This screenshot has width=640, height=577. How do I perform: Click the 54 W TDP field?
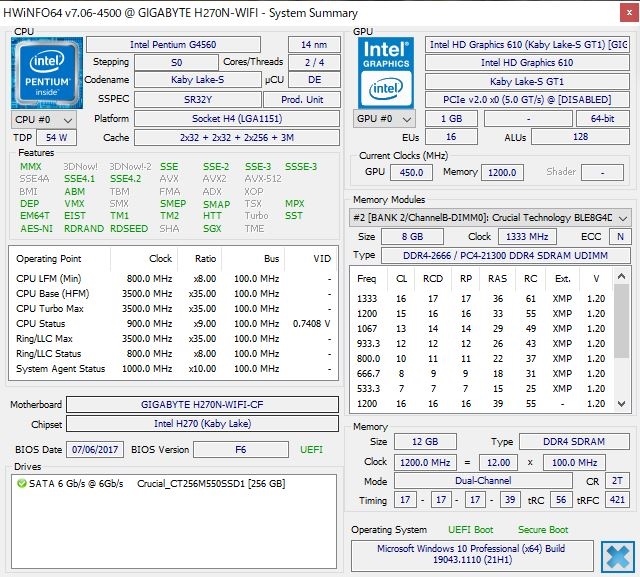(56, 138)
